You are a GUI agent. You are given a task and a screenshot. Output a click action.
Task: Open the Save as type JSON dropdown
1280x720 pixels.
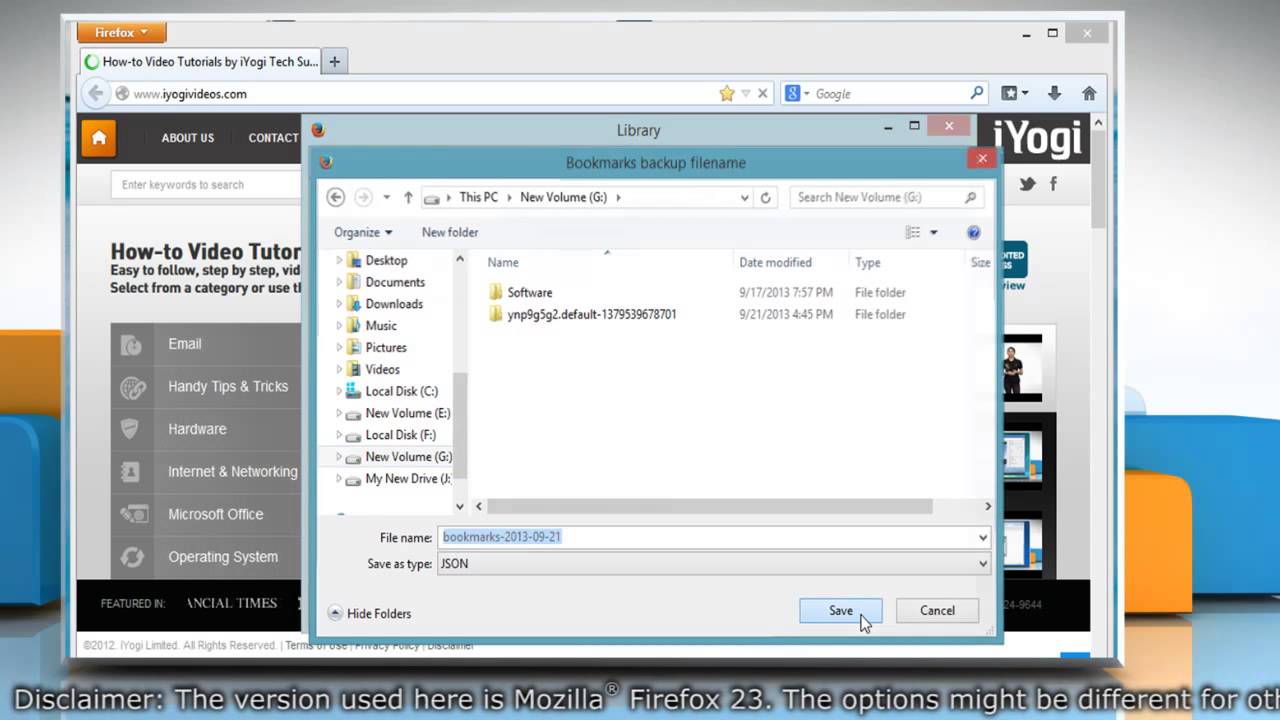[713, 564]
